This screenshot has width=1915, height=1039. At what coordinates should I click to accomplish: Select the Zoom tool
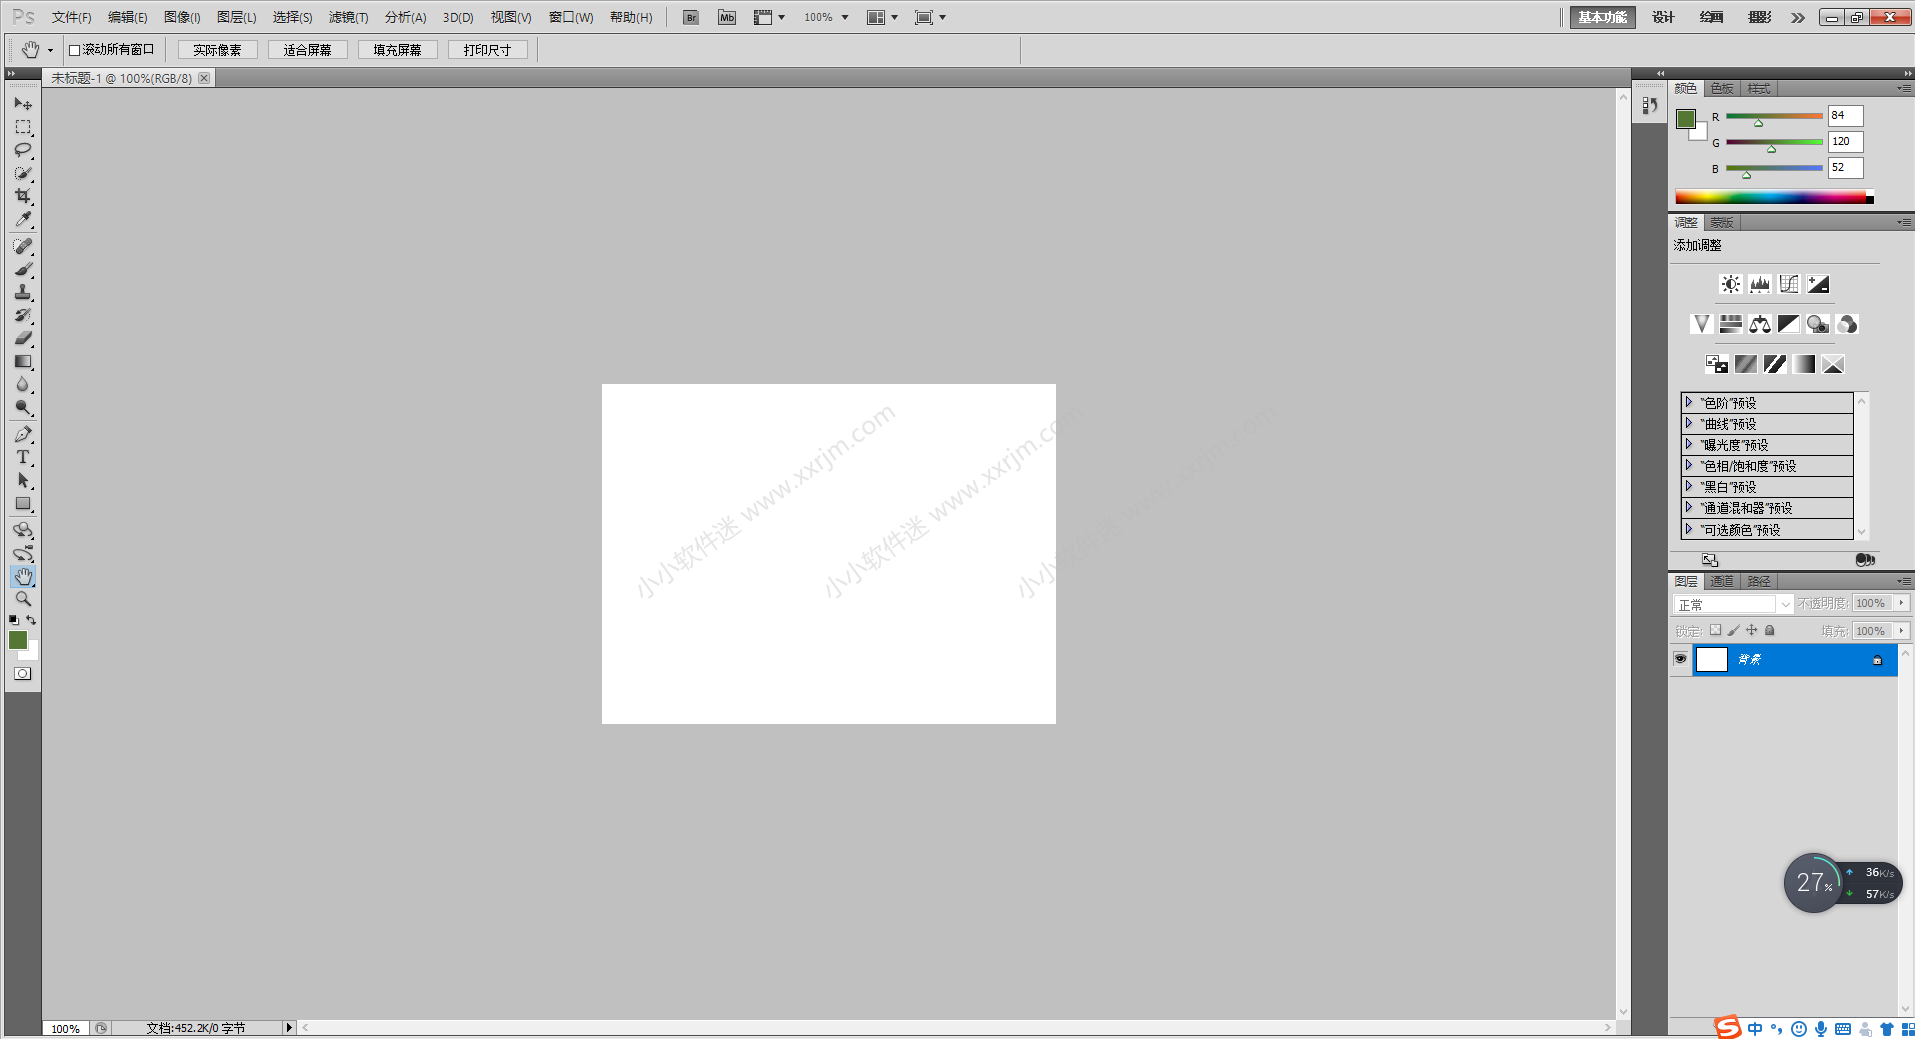click(23, 599)
